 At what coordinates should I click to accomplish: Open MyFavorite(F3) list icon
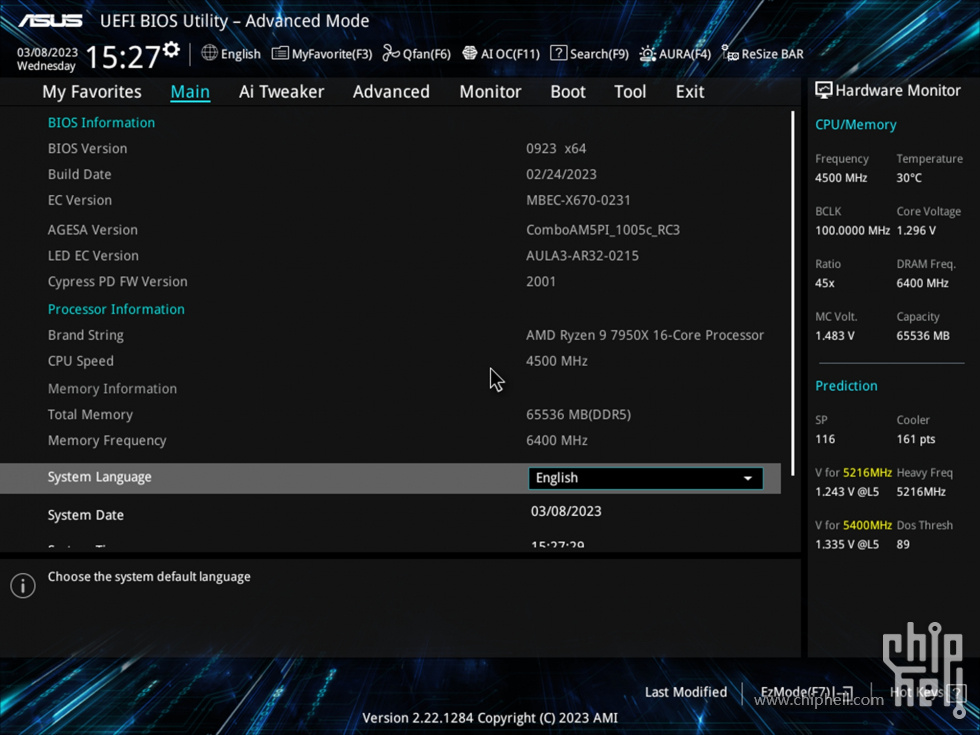tap(280, 54)
